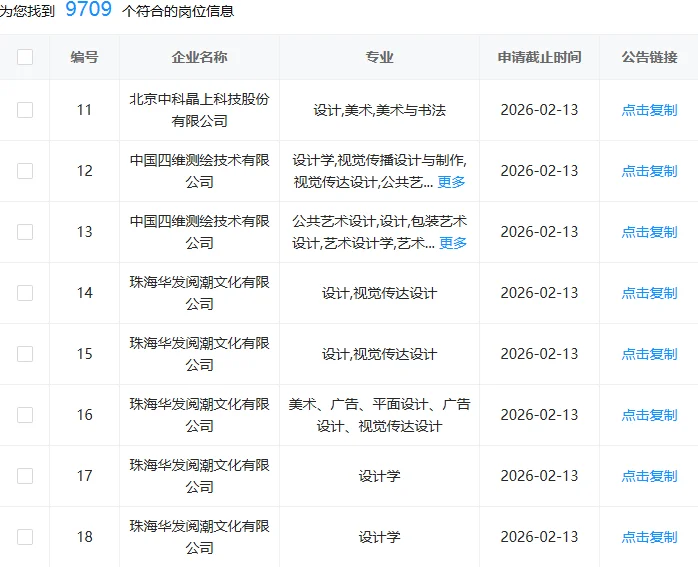
Task: Select 中国四维测绘技术有限公司 in row 12
Action: (x=199, y=171)
